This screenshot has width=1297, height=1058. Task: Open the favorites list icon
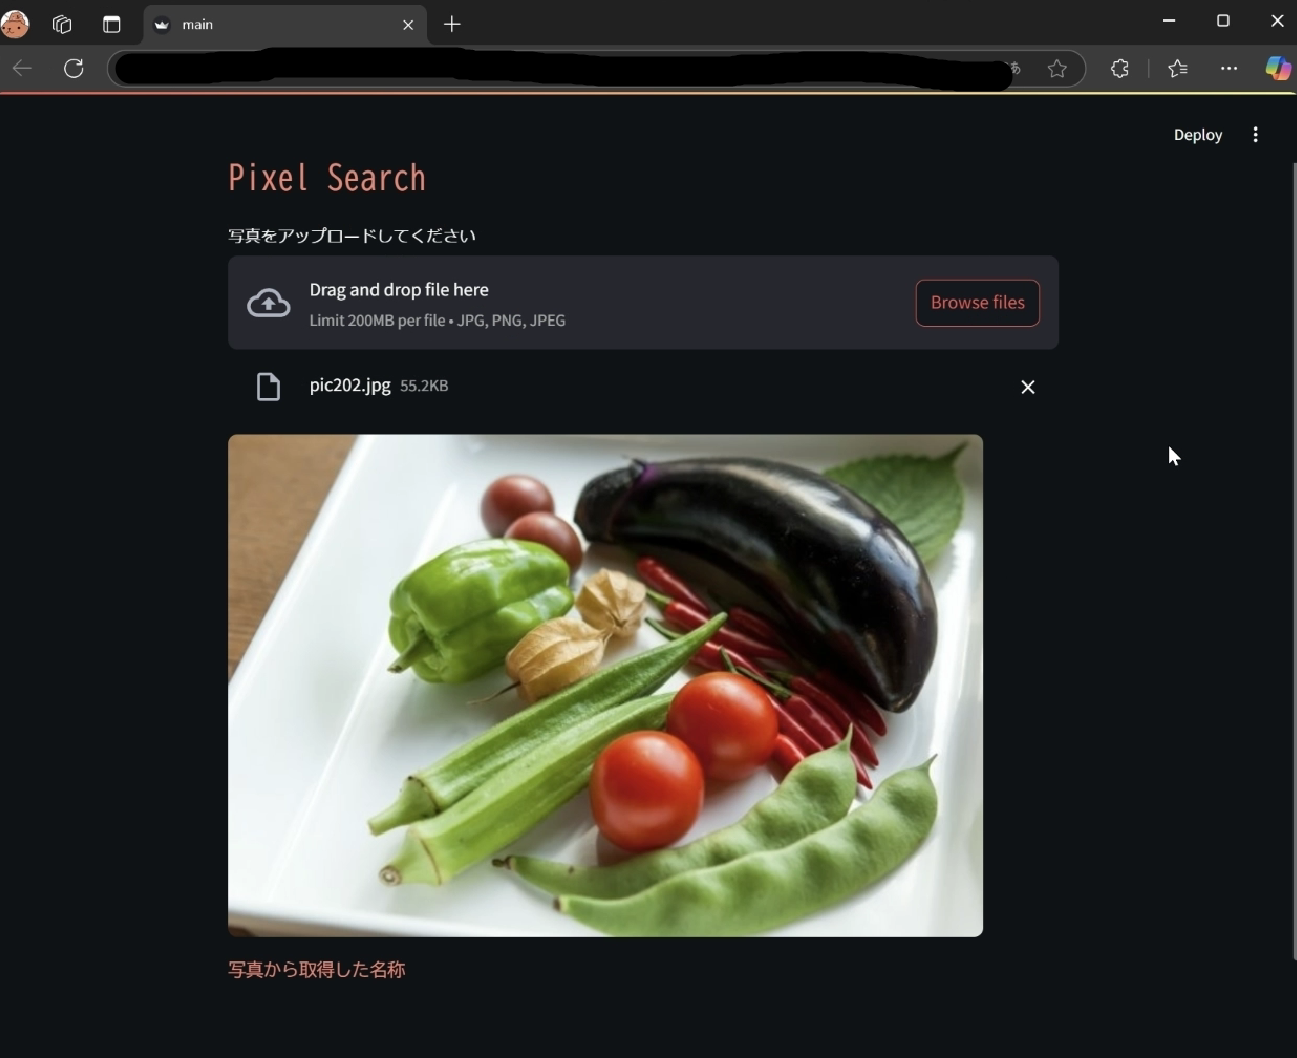[x=1178, y=68]
